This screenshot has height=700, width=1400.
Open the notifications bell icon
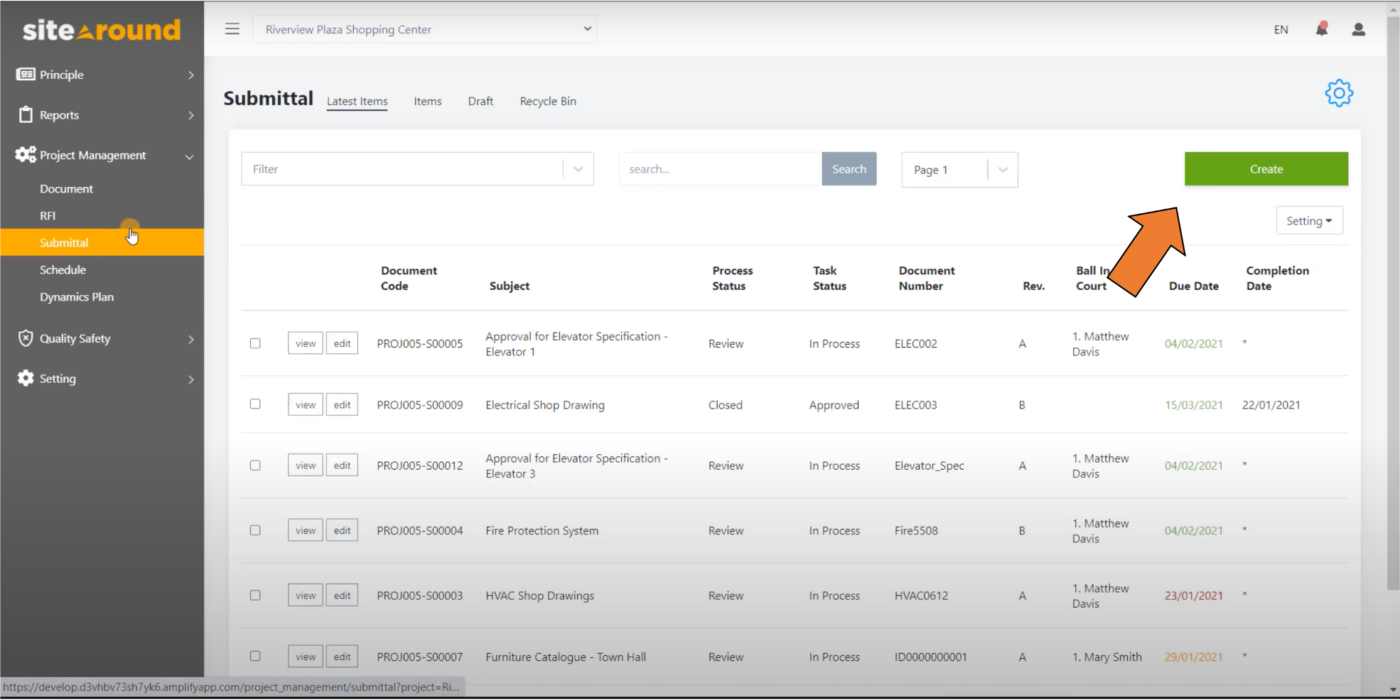pos(1321,29)
